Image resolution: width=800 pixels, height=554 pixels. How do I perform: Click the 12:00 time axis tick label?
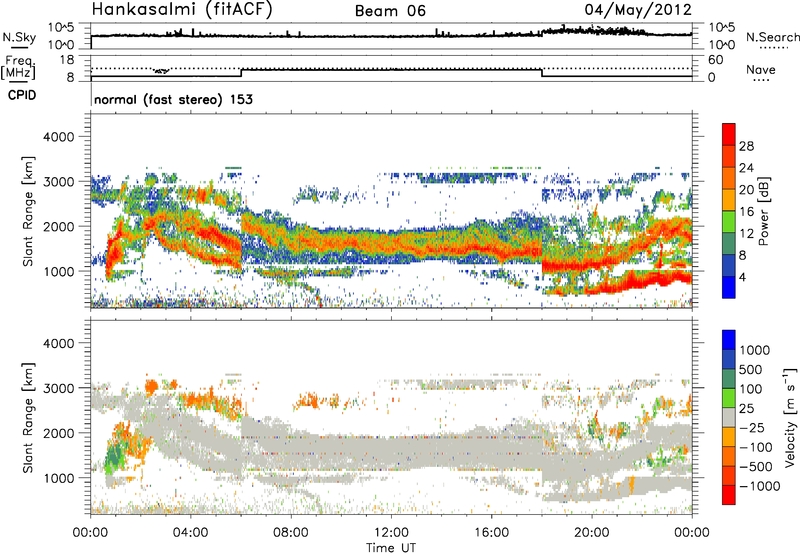pos(391,533)
